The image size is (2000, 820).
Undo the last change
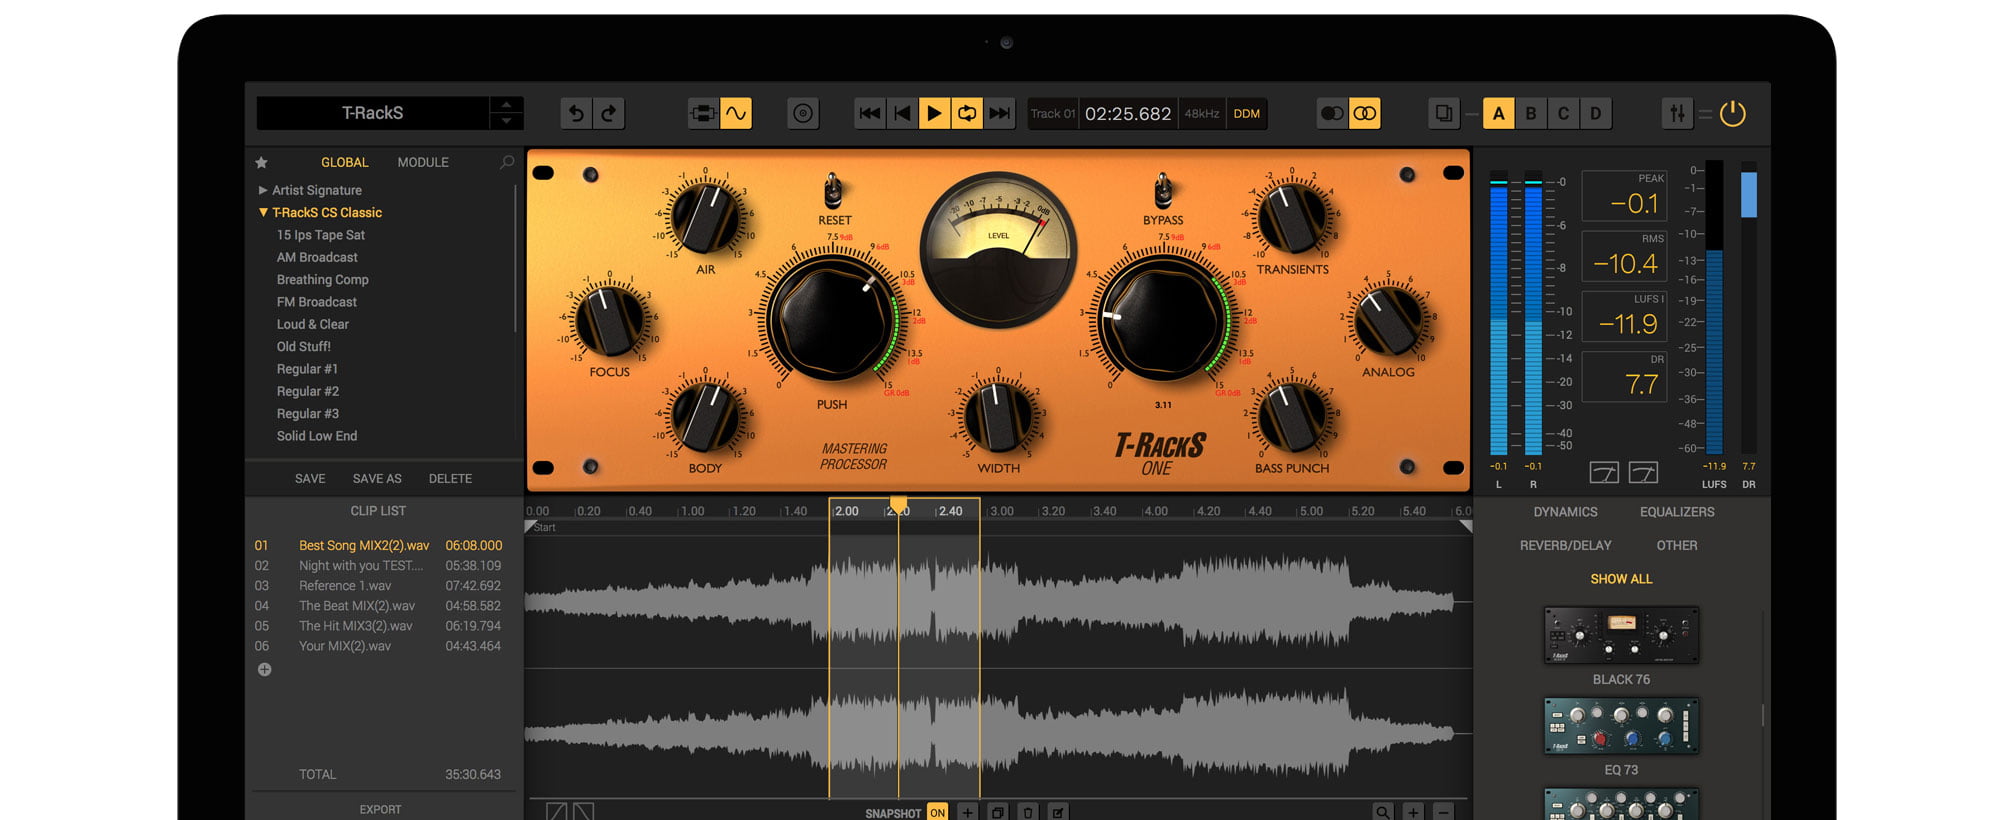click(x=576, y=114)
